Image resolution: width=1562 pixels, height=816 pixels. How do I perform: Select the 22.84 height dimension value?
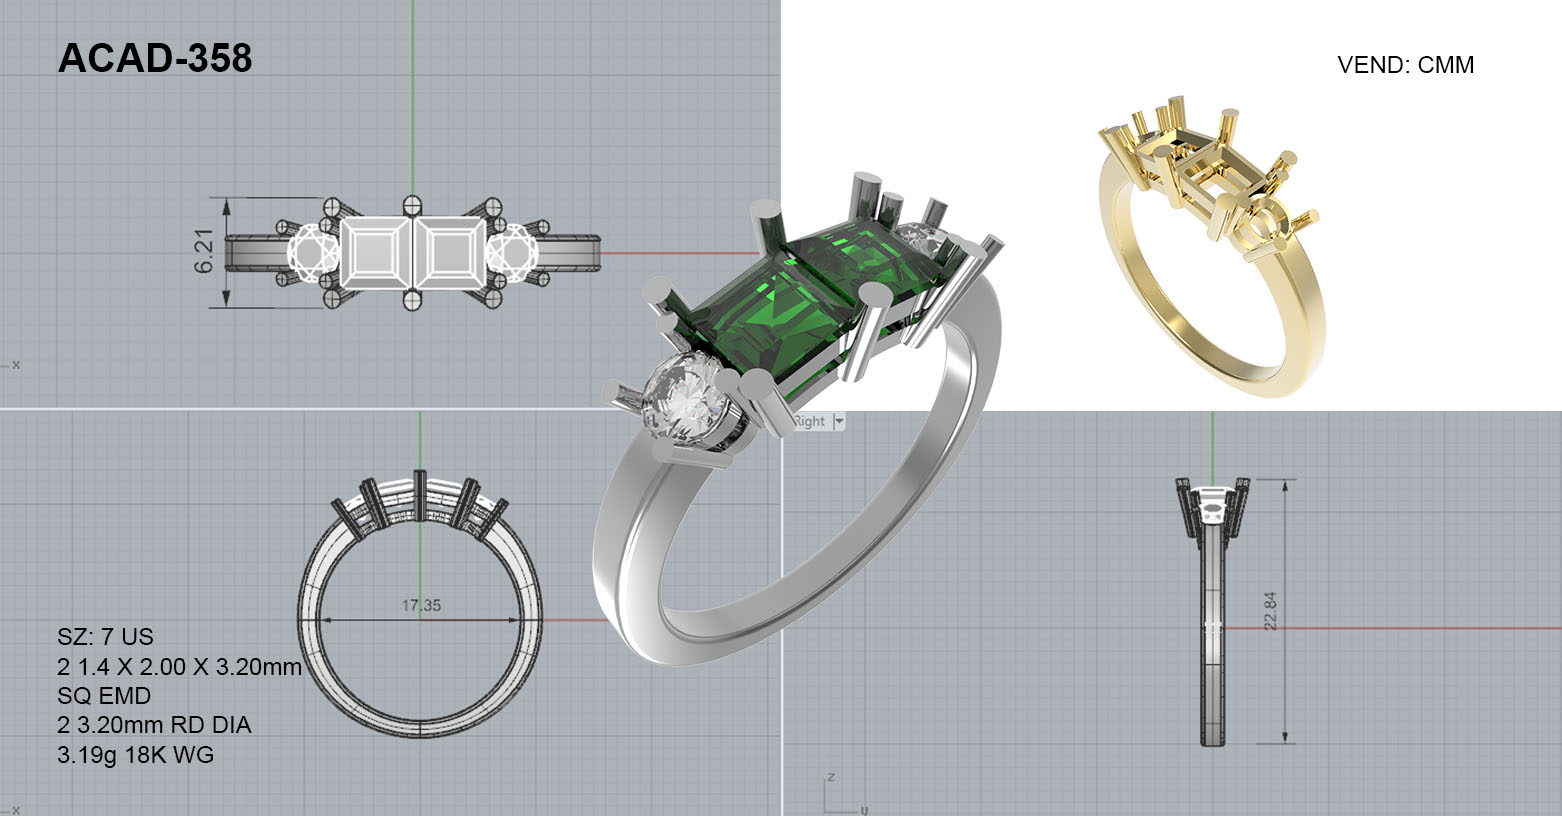pos(1270,611)
